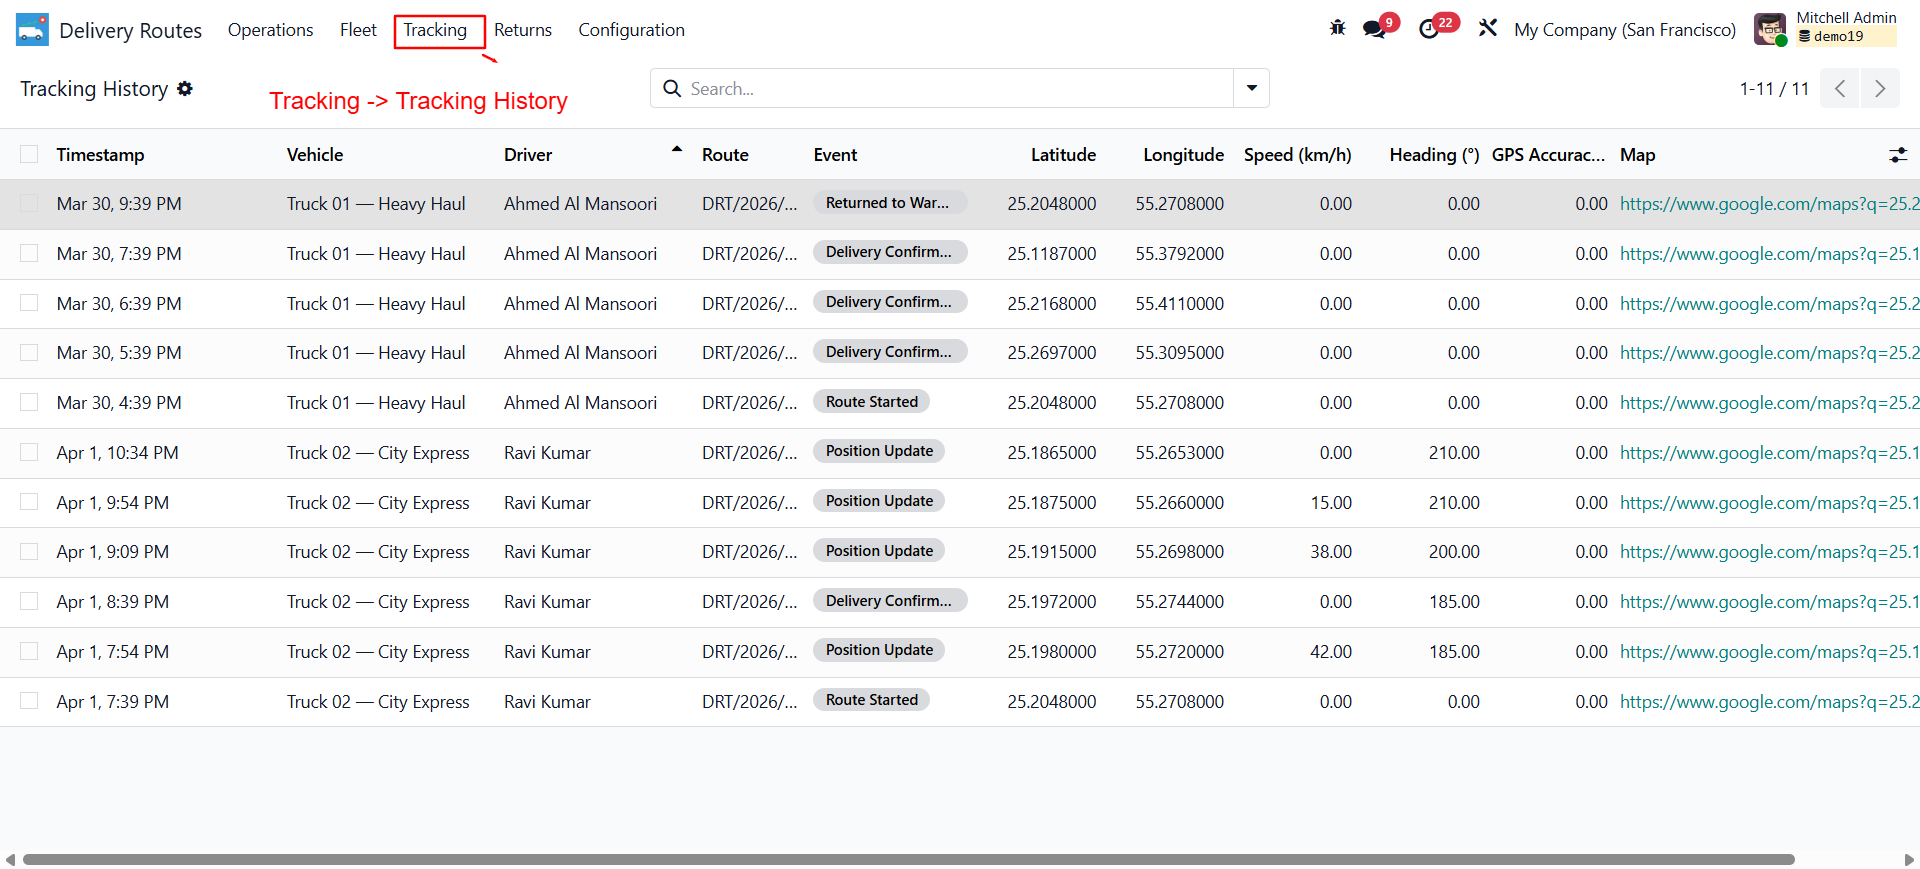Image resolution: width=1920 pixels, height=869 pixels.
Task: Open the Delivery Routes app icon
Action: 32,30
